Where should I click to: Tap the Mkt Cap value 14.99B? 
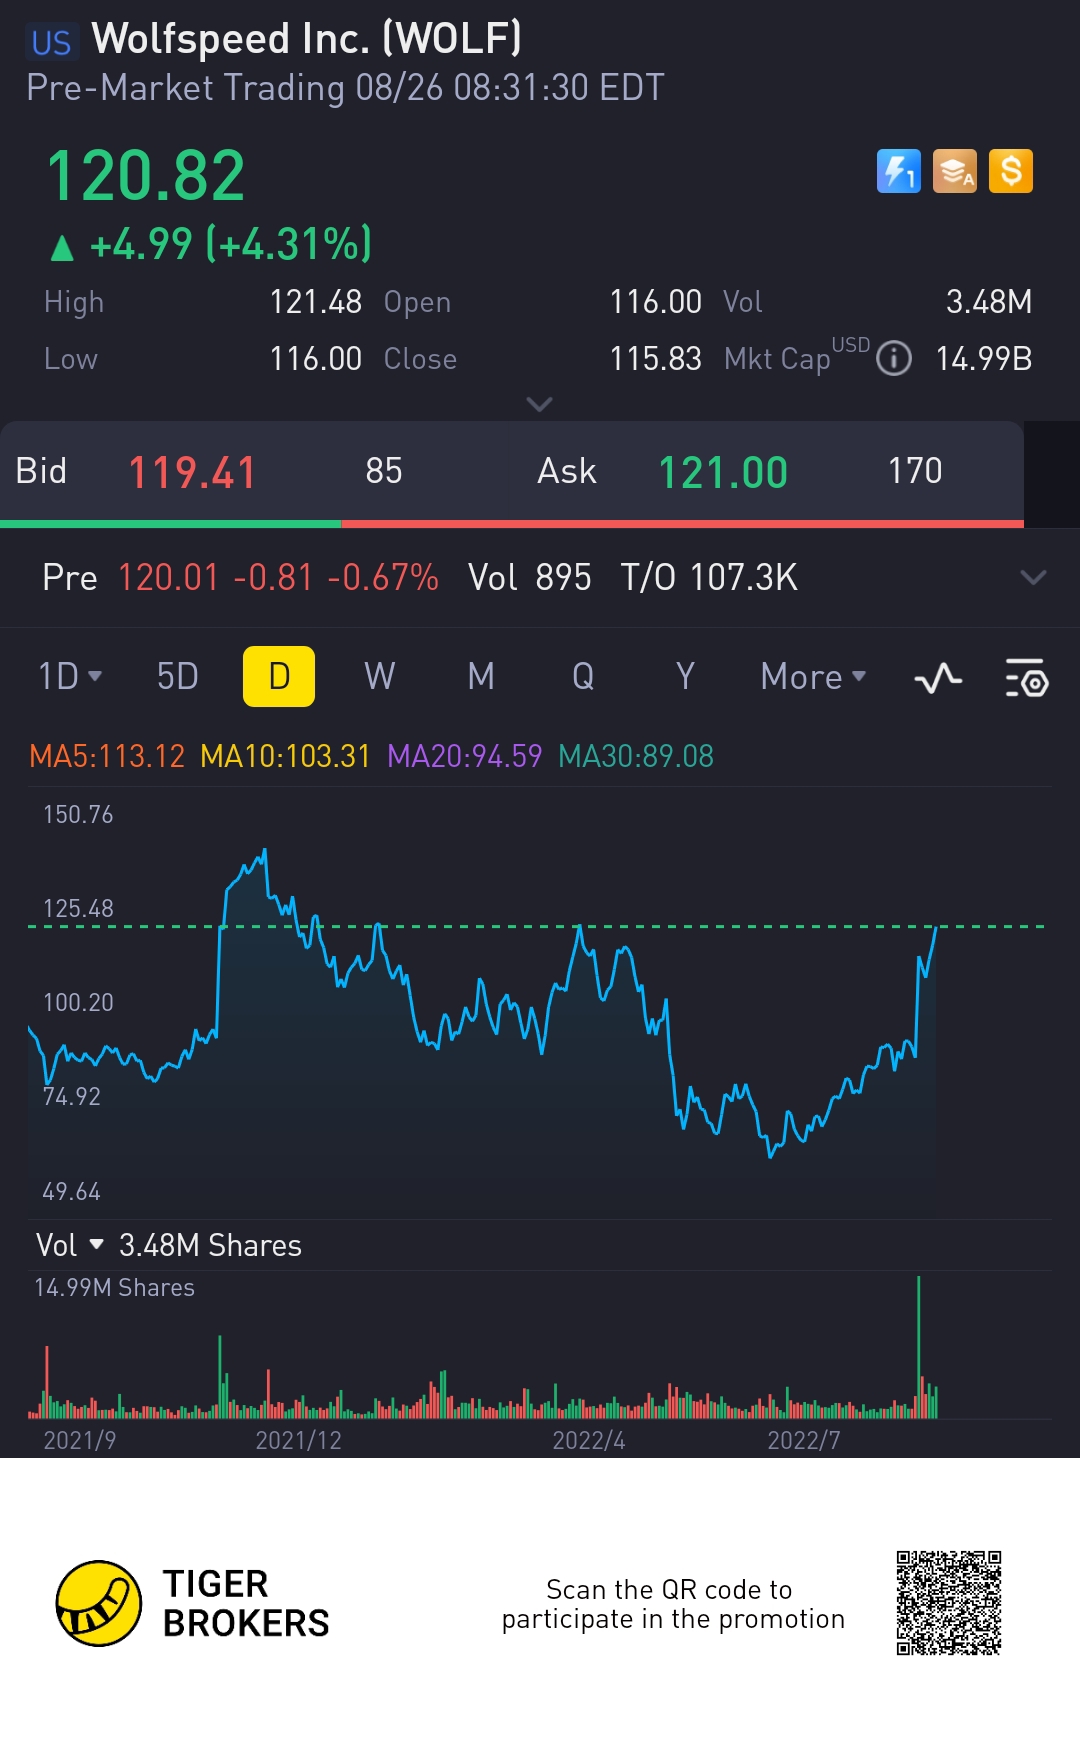click(x=984, y=358)
